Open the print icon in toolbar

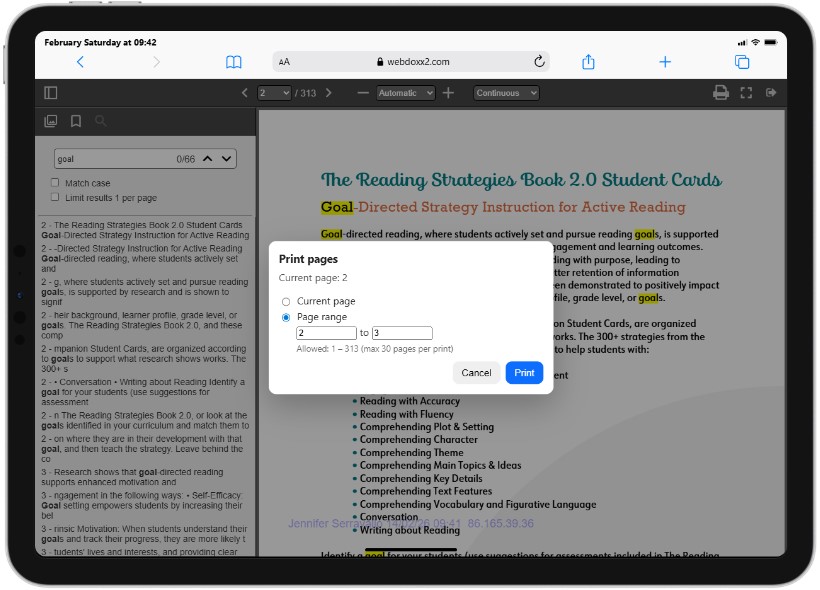click(721, 93)
